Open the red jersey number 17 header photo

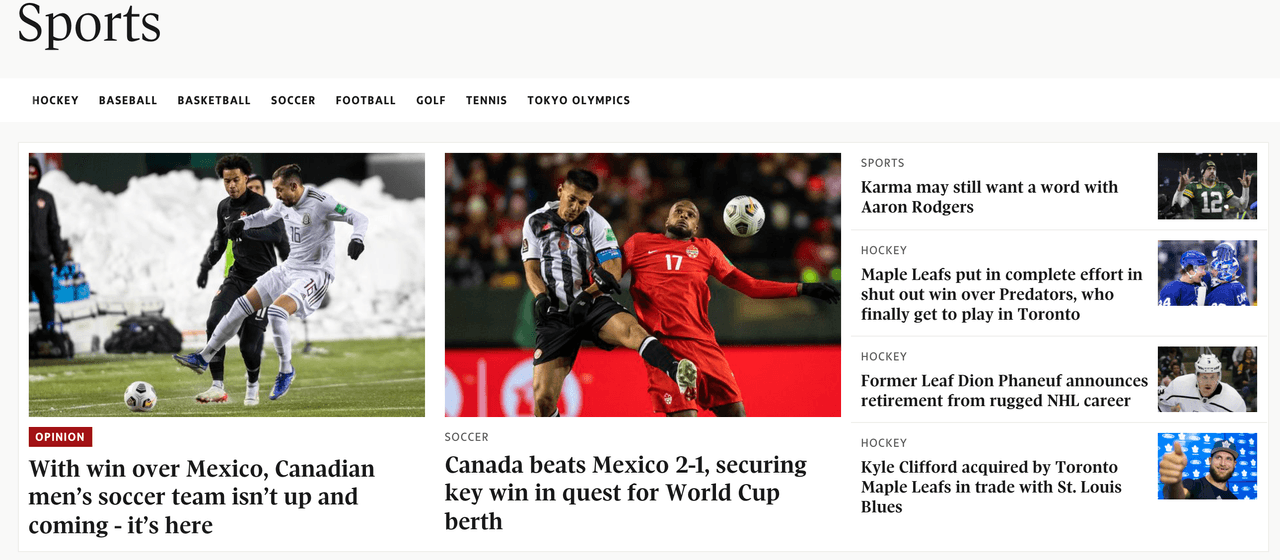[643, 285]
